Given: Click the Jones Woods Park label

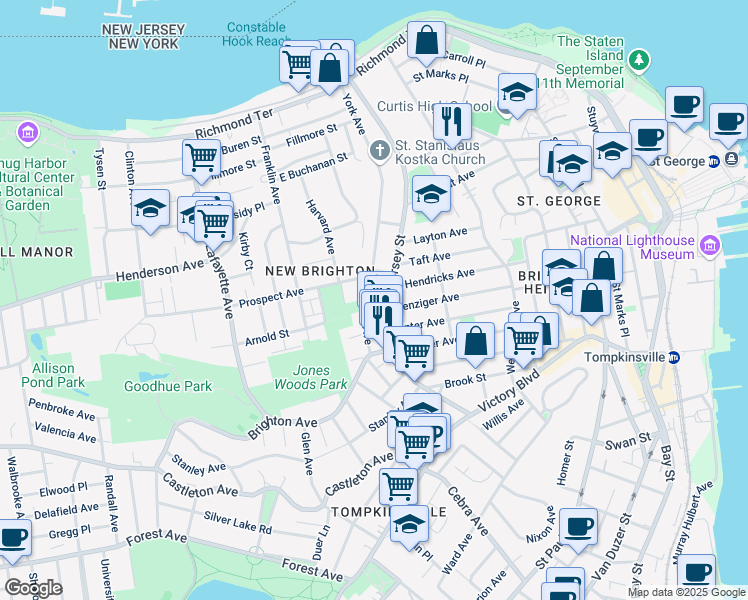Looking at the screenshot, I should click(311, 377).
